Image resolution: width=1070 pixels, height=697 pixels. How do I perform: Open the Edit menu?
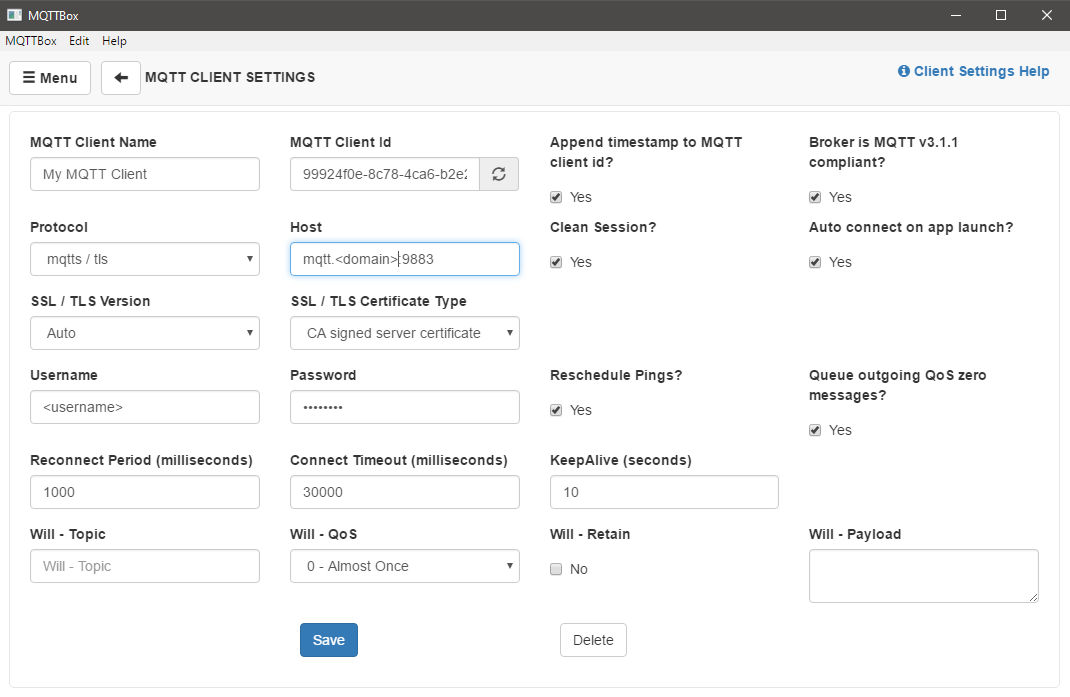point(78,41)
